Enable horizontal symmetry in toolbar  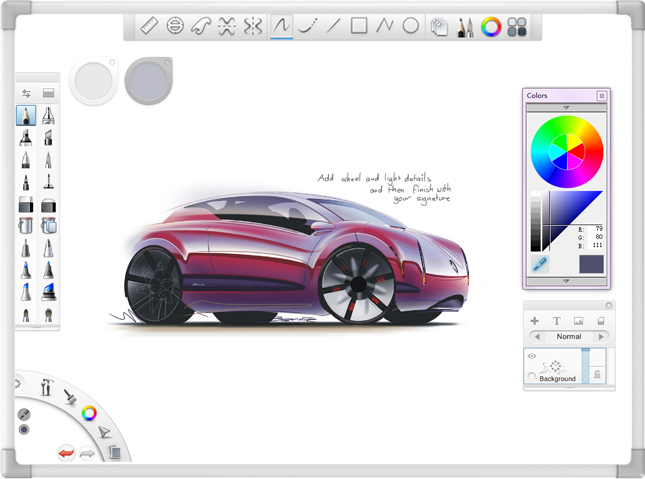227,26
